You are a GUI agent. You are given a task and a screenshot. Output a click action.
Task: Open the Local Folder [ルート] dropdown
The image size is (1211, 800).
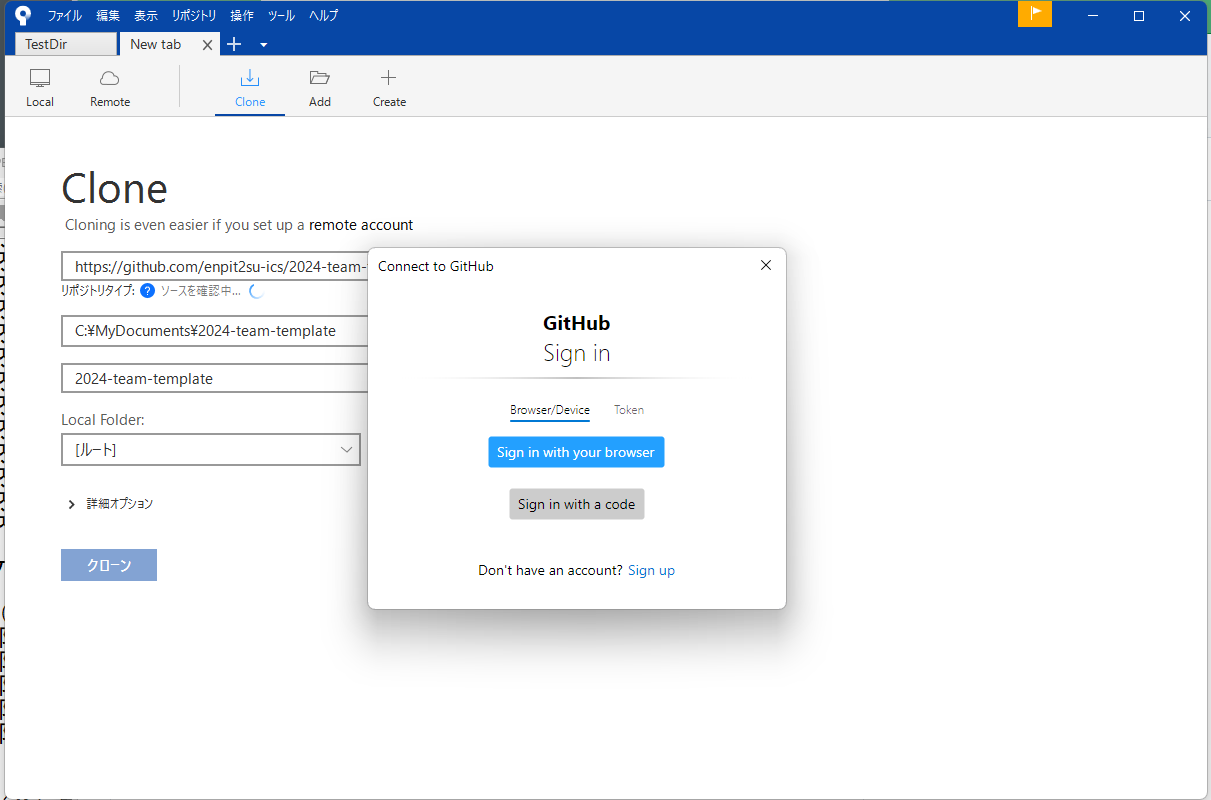211,450
